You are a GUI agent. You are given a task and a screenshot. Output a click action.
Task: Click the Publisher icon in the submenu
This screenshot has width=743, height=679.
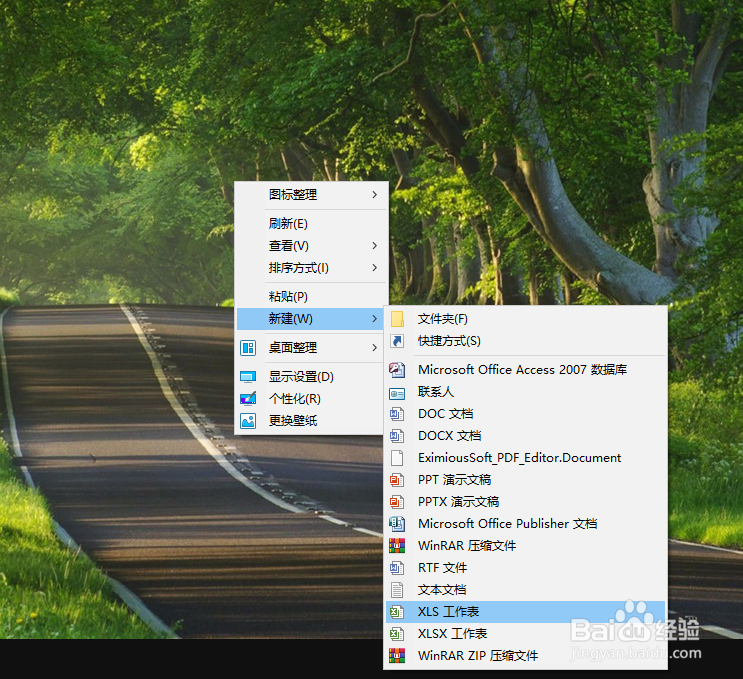pyautogui.click(x=397, y=524)
